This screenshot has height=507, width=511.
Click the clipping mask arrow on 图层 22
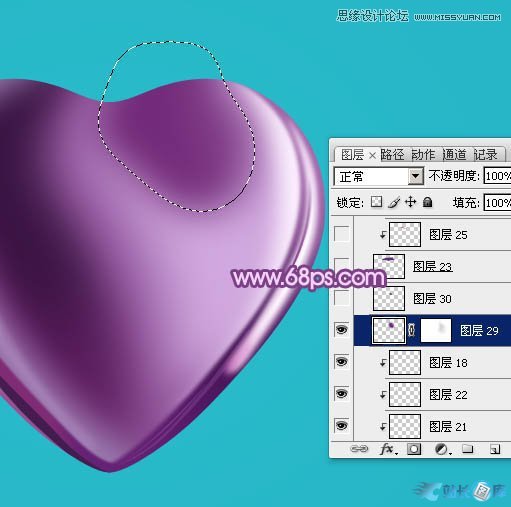tap(383, 395)
